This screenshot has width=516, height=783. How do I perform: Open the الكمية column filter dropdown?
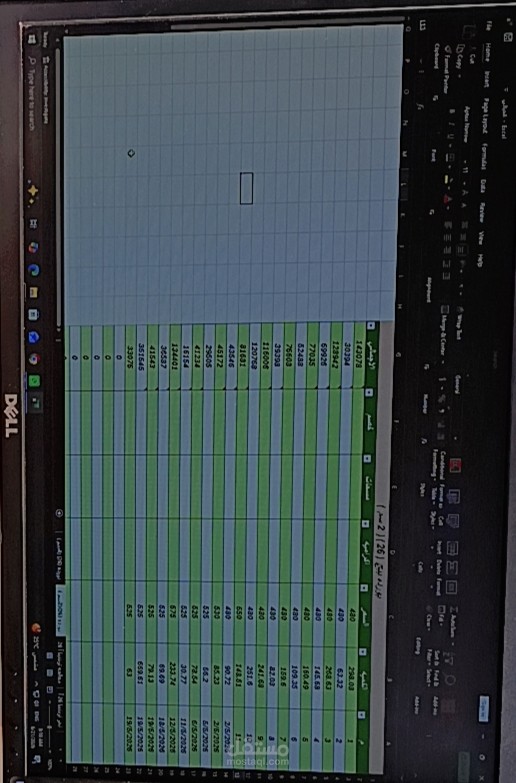tap(363, 652)
